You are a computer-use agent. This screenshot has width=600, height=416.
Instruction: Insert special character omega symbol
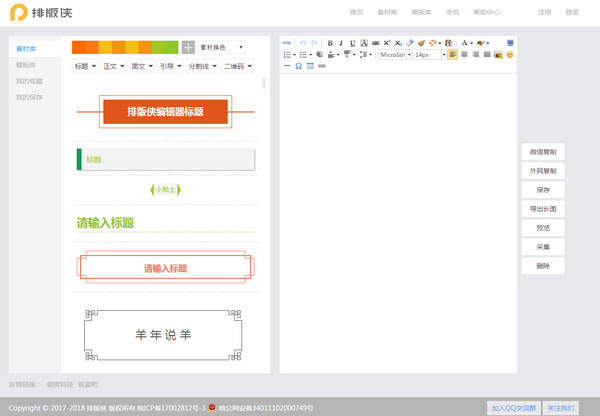click(298, 66)
